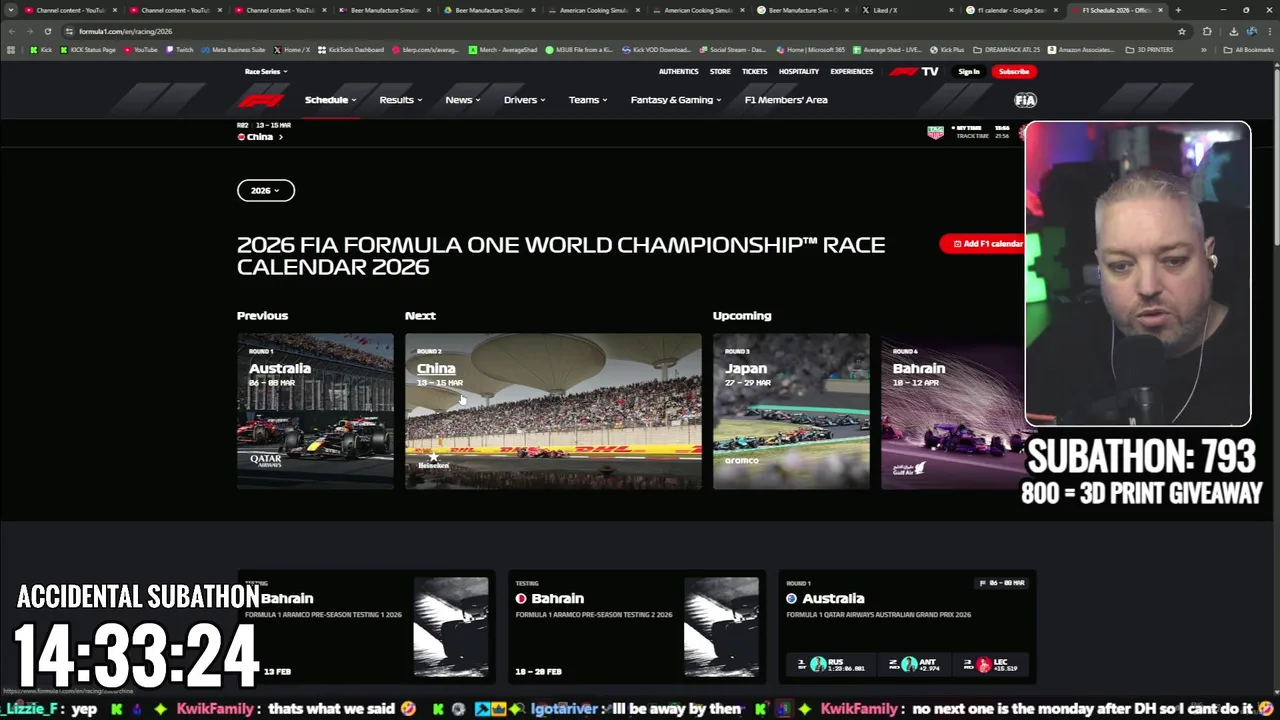1280x720 pixels.
Task: Open the TICKETS link
Action: [754, 71]
